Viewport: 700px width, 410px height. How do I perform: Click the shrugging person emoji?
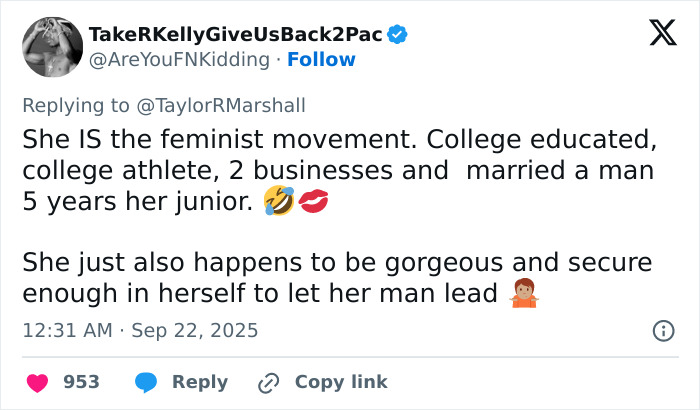click(524, 293)
